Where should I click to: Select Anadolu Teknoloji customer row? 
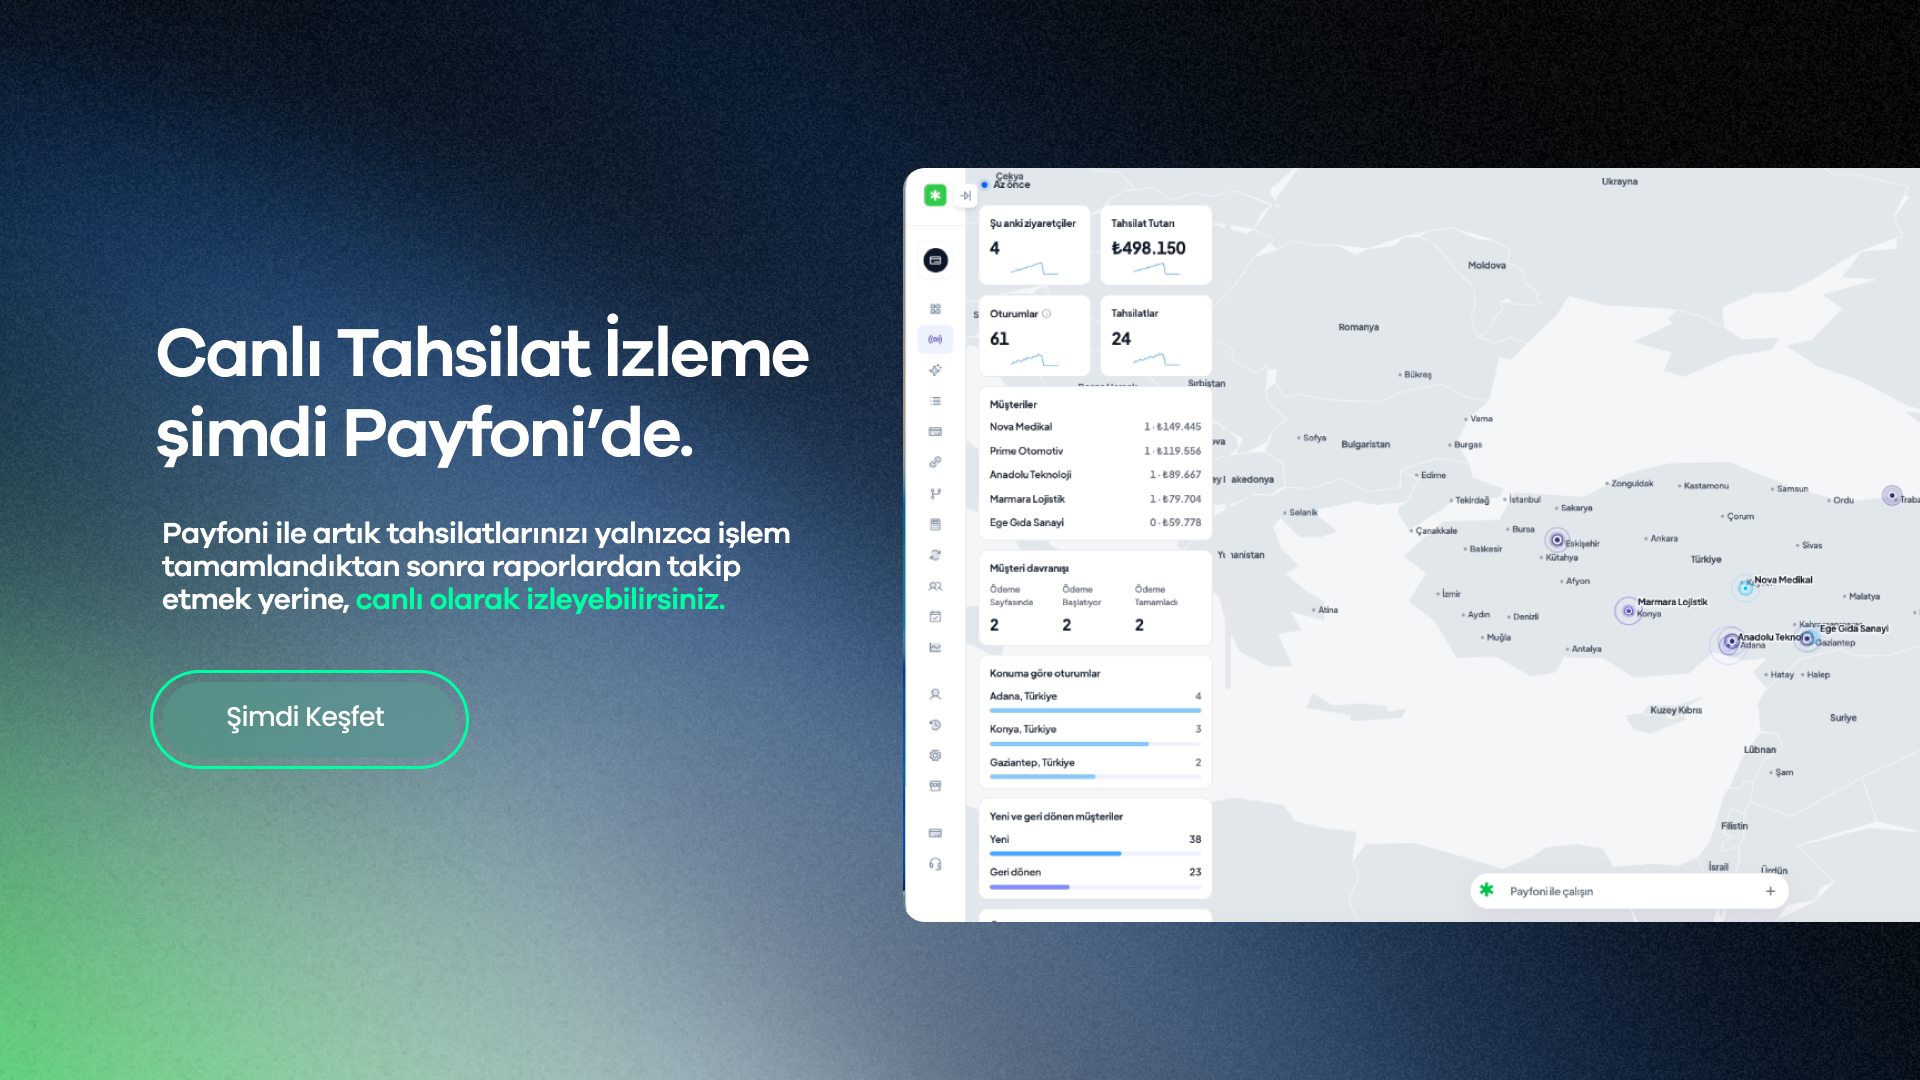coord(1095,475)
